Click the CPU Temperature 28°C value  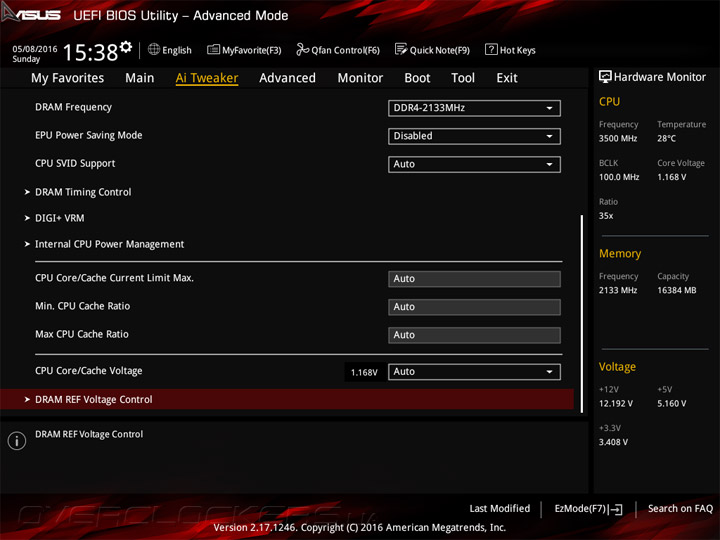coord(666,138)
